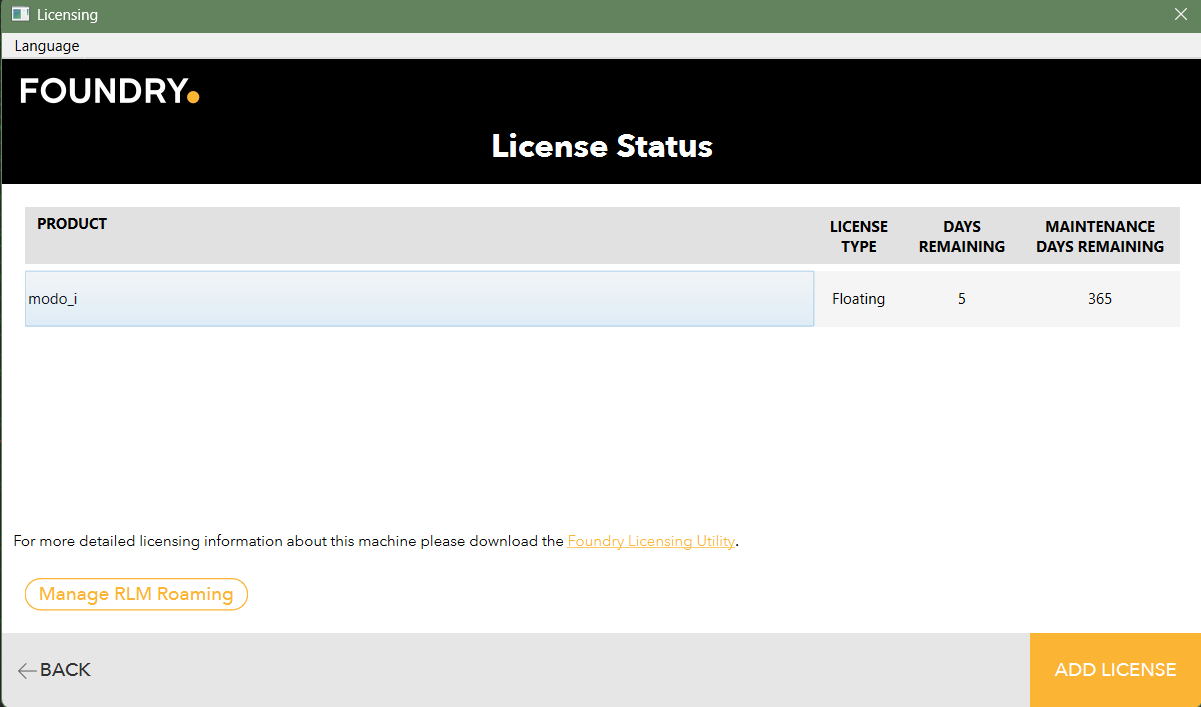
Task: Open the Language menu
Action: pyautogui.click(x=47, y=46)
